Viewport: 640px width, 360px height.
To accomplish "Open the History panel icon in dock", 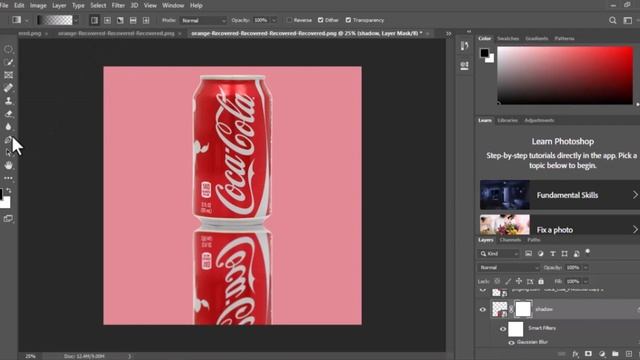I will 464,46.
